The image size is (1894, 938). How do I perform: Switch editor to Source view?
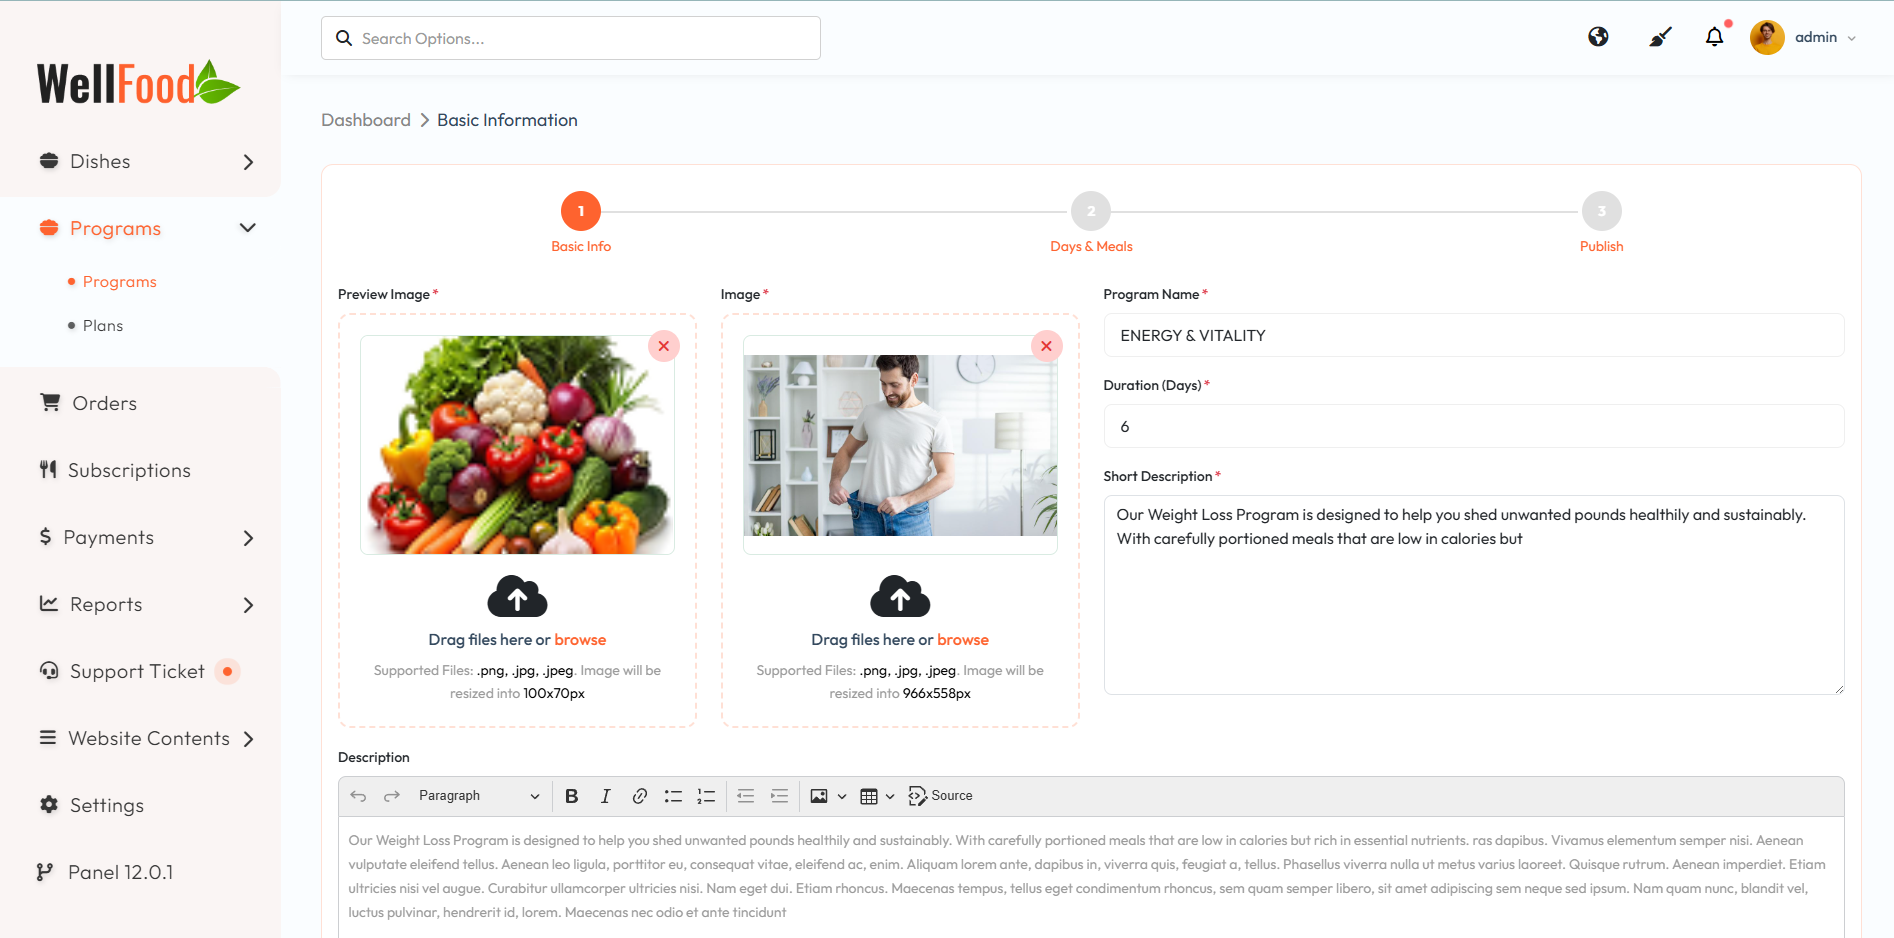940,796
